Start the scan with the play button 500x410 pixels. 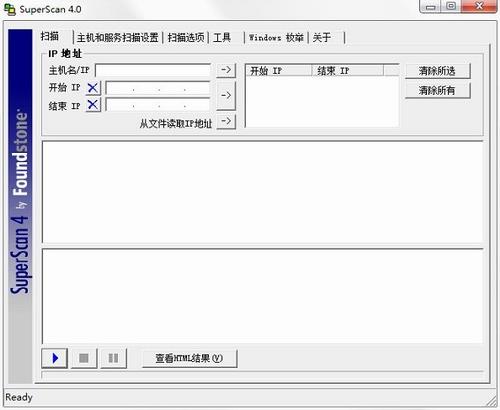point(55,358)
